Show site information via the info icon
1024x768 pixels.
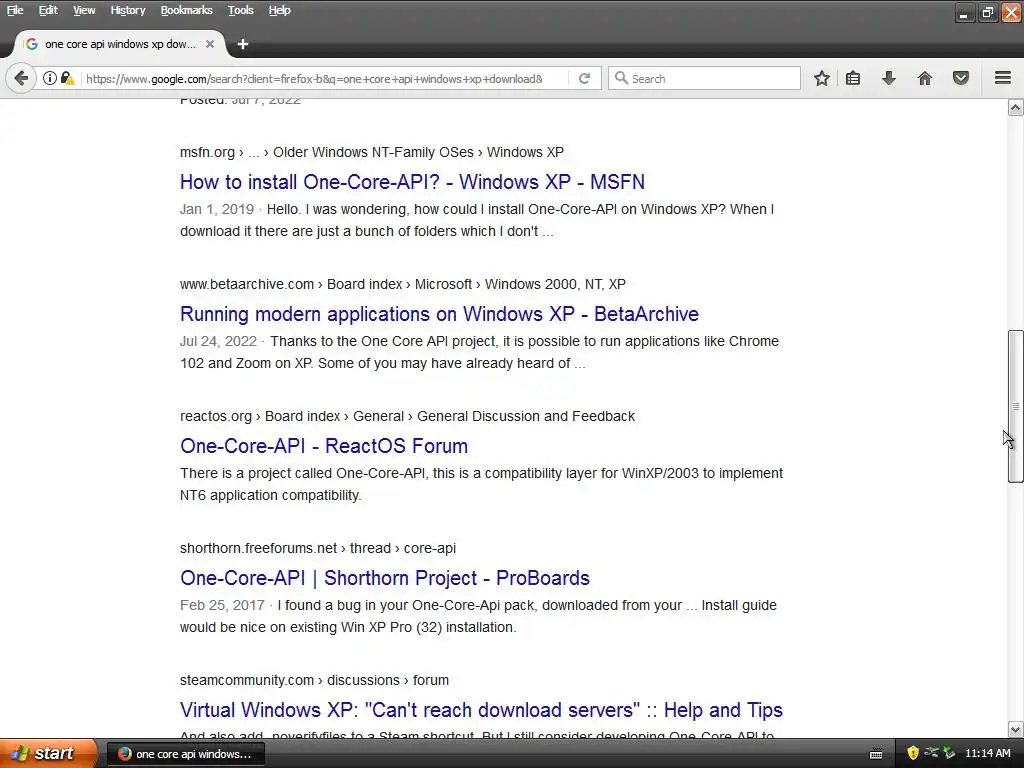pos(50,78)
